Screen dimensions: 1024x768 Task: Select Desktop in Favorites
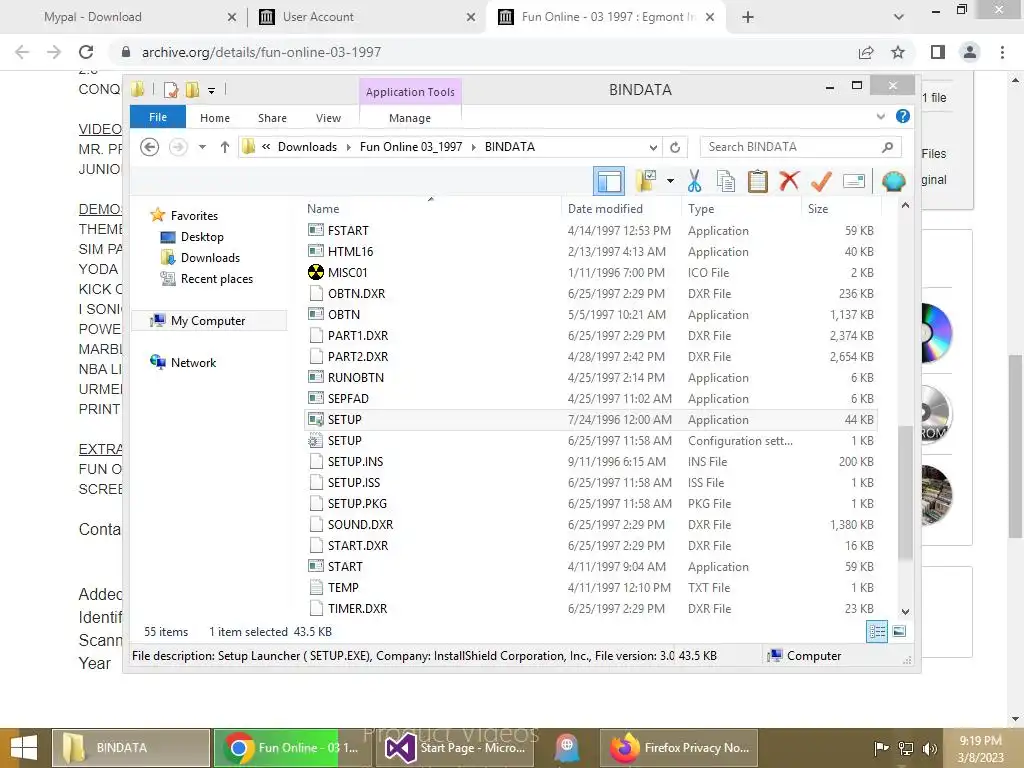[x=202, y=237]
